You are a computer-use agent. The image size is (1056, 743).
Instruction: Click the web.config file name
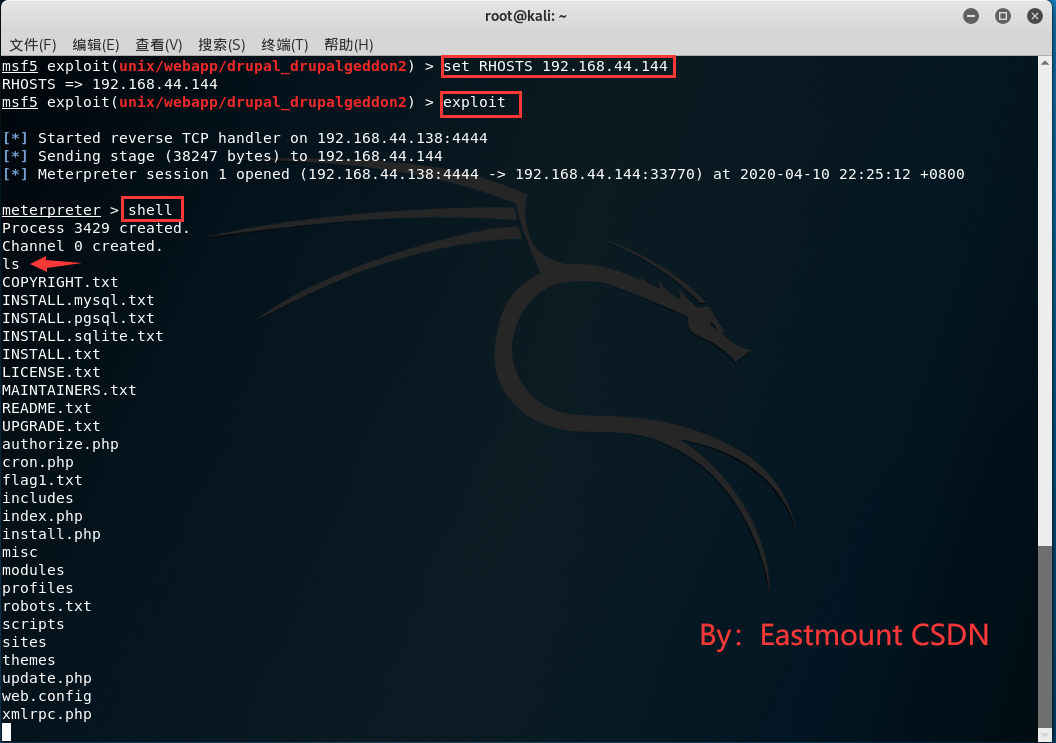tap(46, 697)
